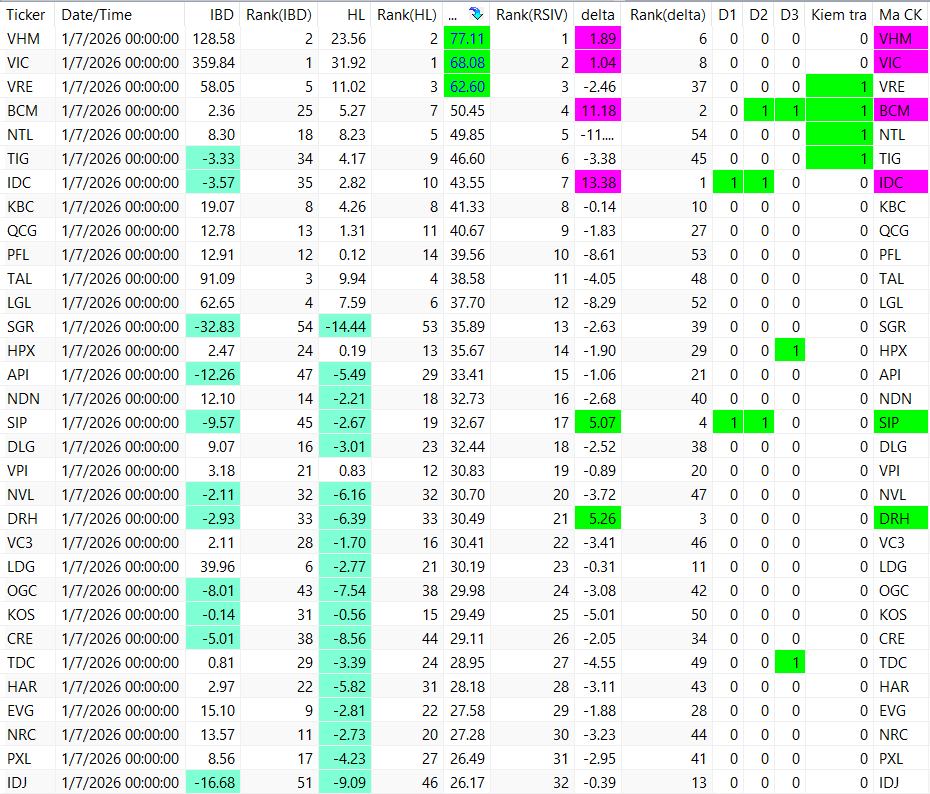Click the green 77.11 cell
Viewport: 930px width, 794px height.
coord(467,39)
